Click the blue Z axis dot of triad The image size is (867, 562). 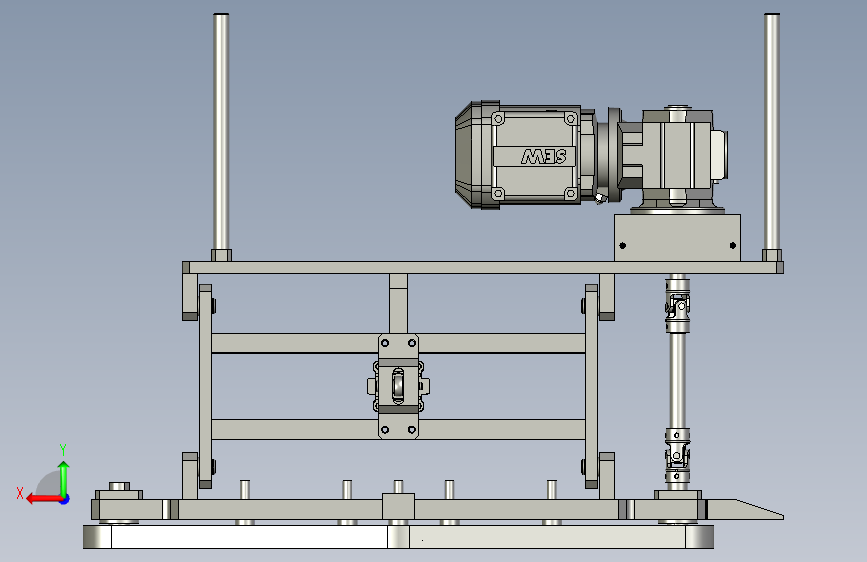pyautogui.click(x=65, y=499)
